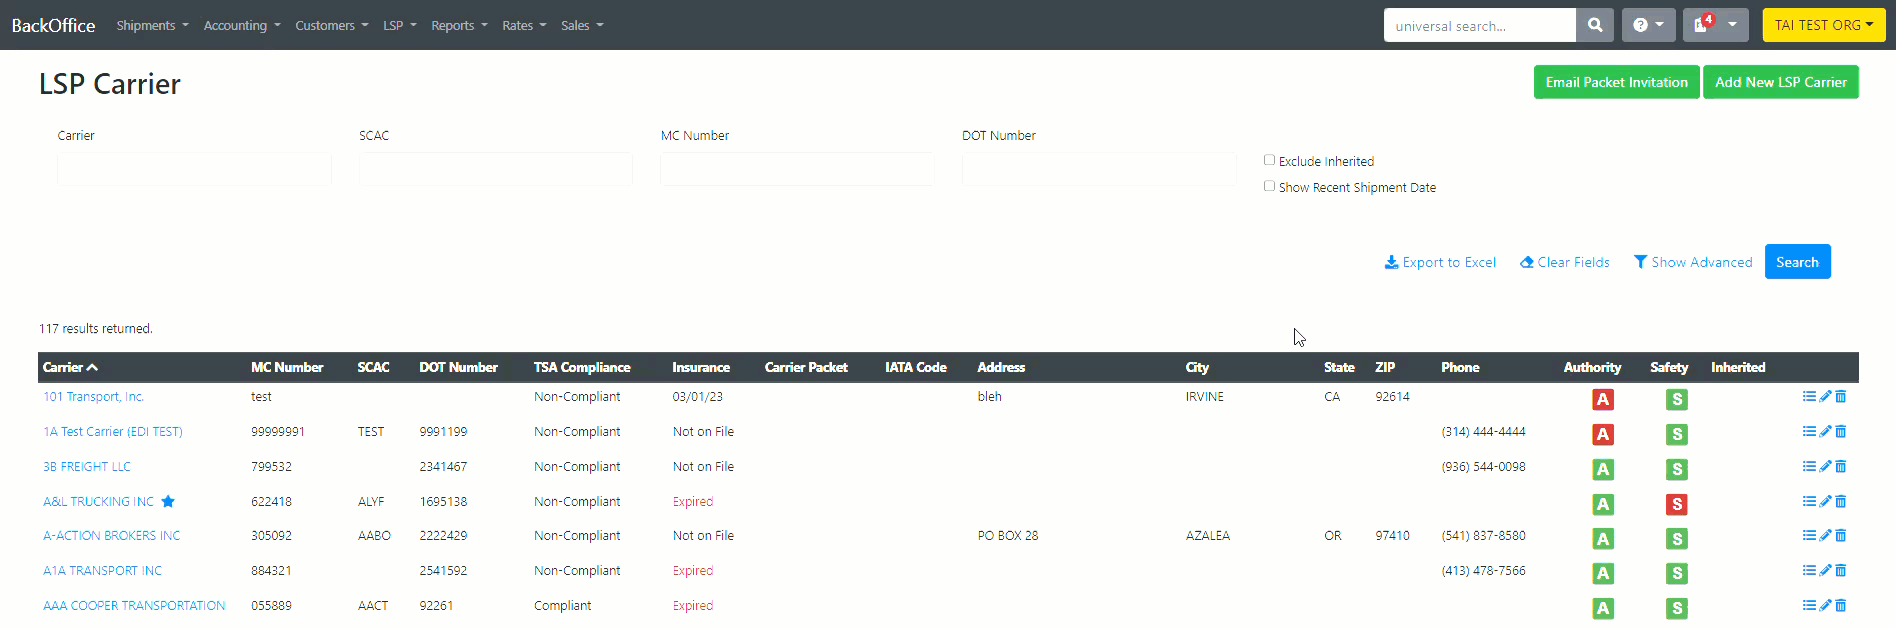Open the Customers dropdown menu

pos(332,25)
